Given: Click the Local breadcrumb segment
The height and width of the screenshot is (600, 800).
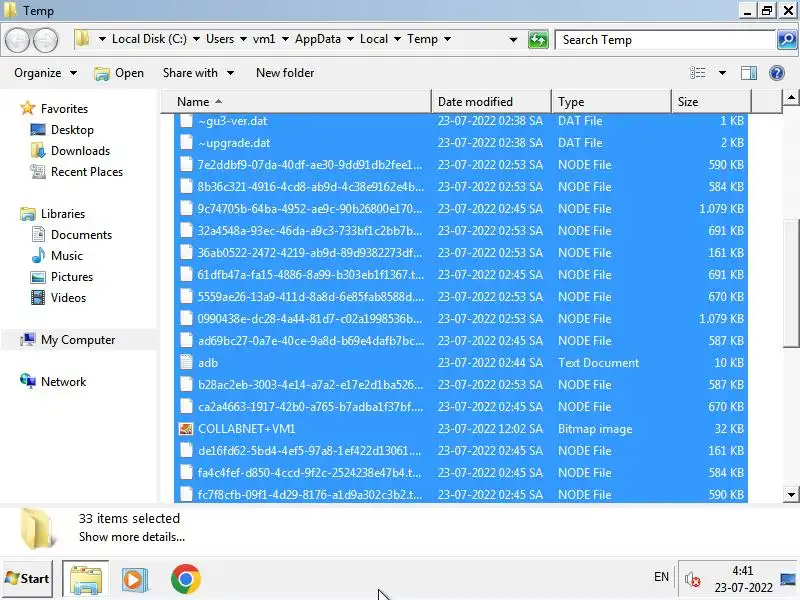Looking at the screenshot, I should (x=374, y=39).
